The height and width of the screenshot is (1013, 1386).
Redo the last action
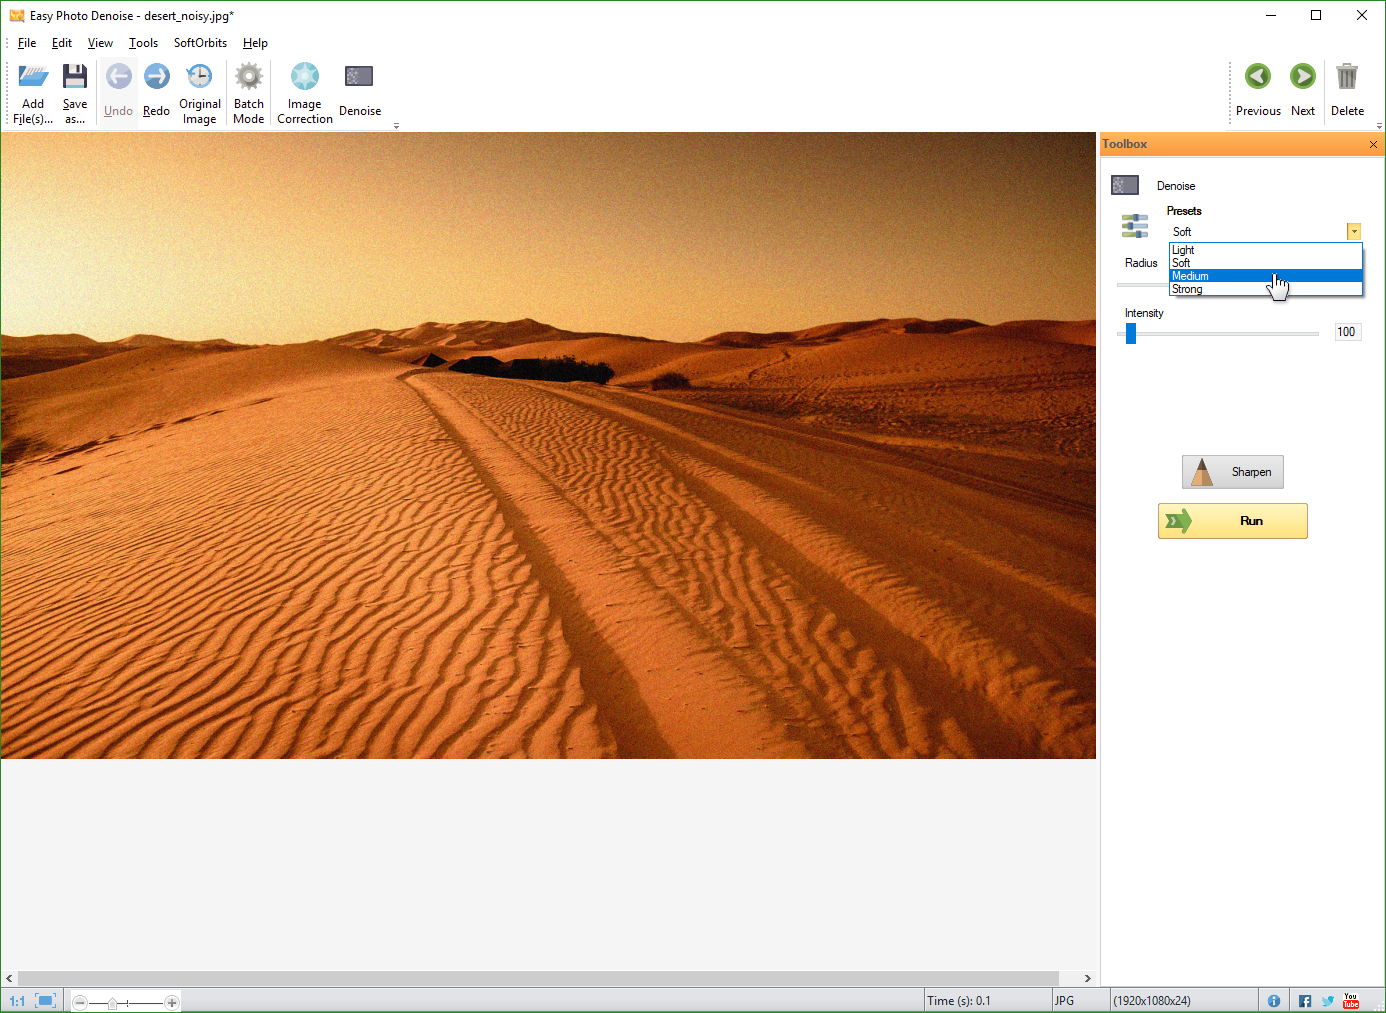click(156, 93)
